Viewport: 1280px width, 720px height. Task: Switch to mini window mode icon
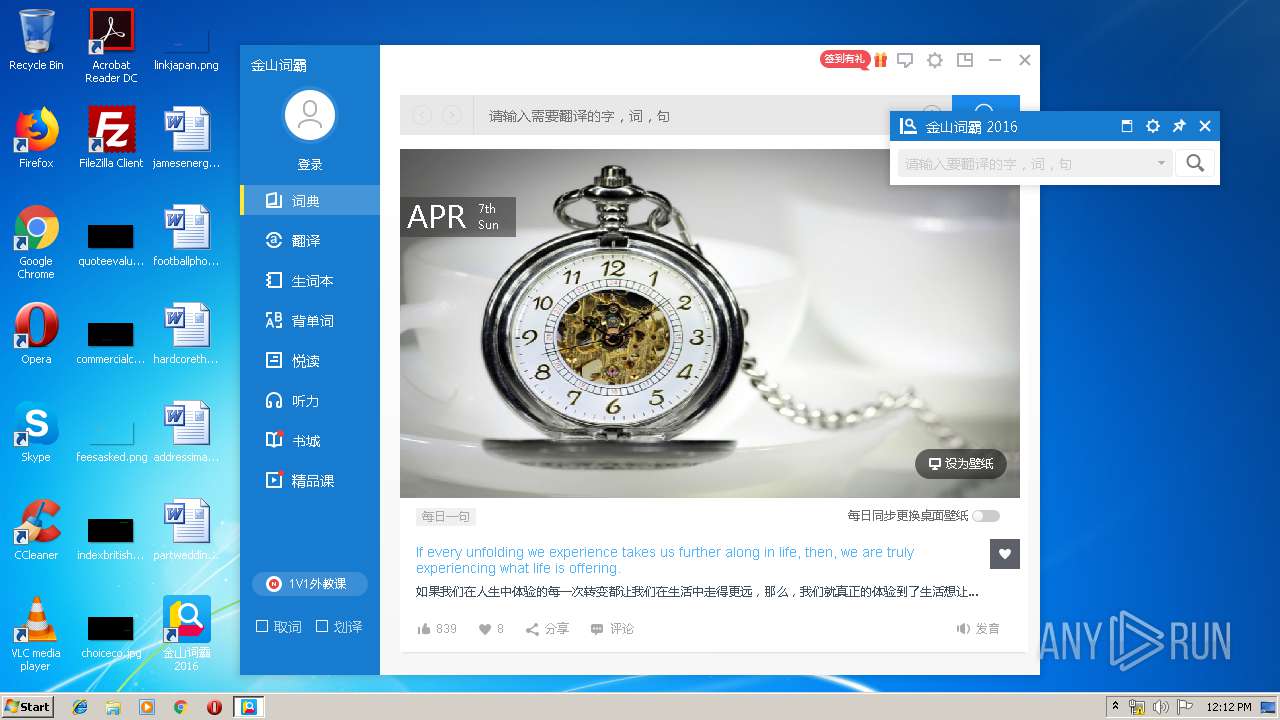click(965, 60)
